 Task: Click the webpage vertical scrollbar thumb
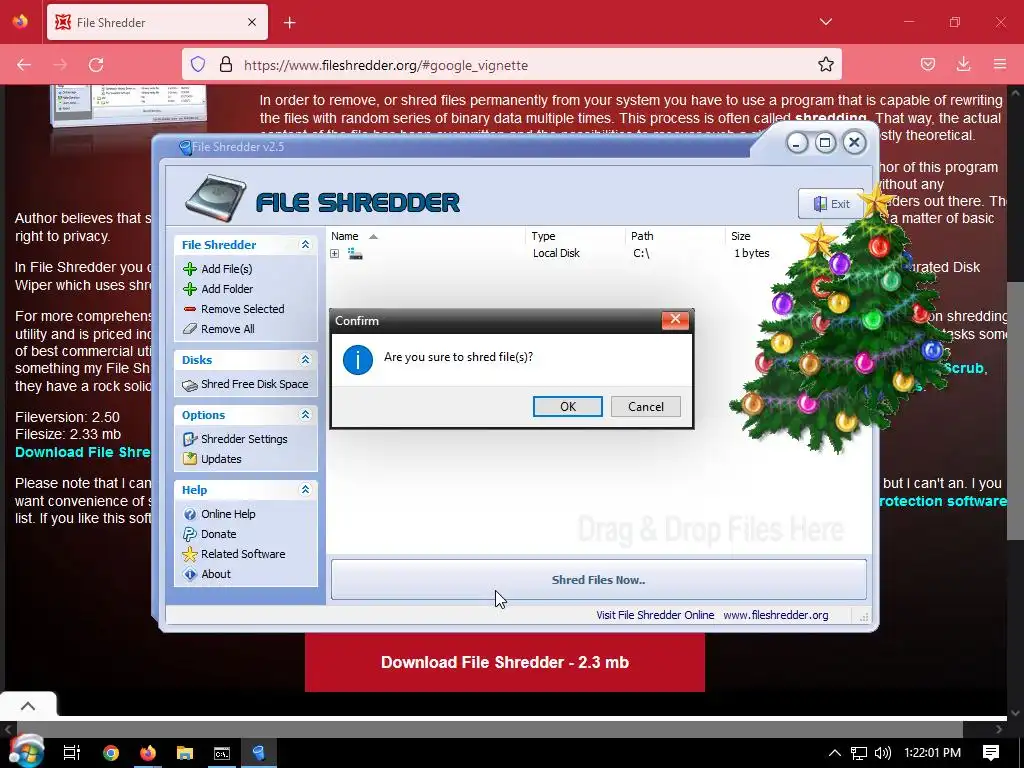pos(1015,411)
